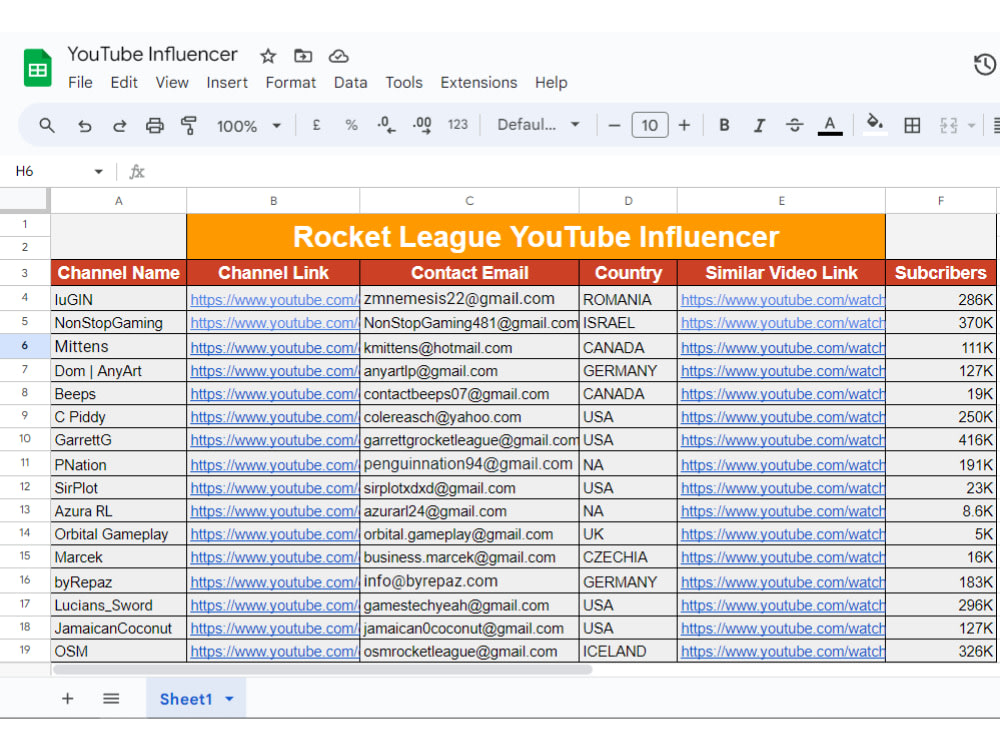Open the Borders menu
This screenshot has height=750, width=1000.
point(912,125)
